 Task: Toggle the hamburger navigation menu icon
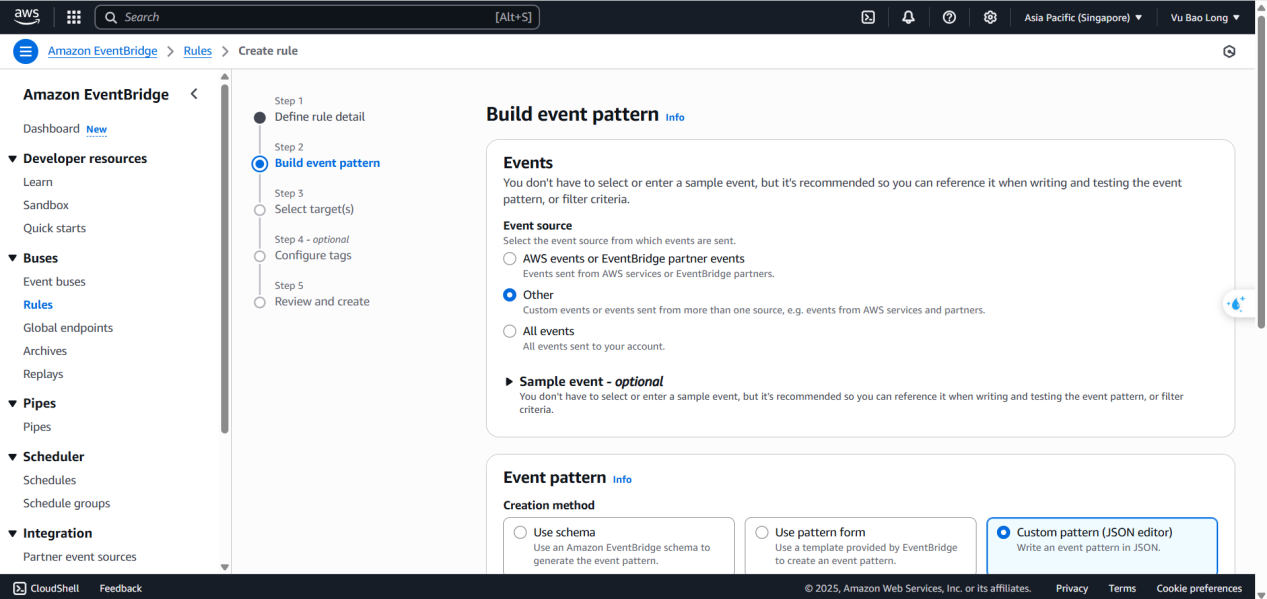tap(26, 51)
